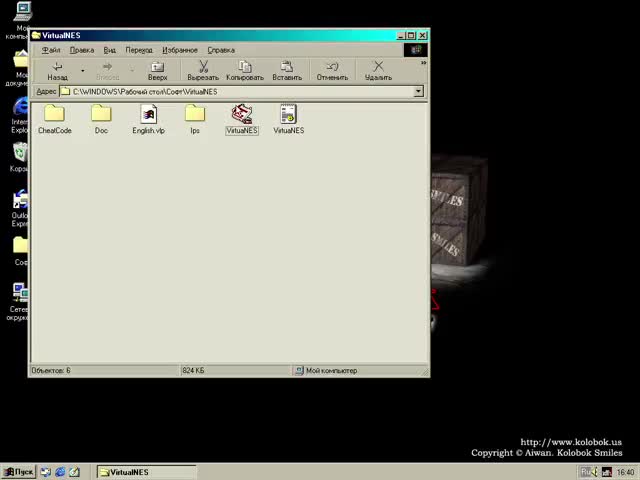This screenshot has height=480, width=640.
Task: Select the Doc folder
Action: tap(101, 115)
